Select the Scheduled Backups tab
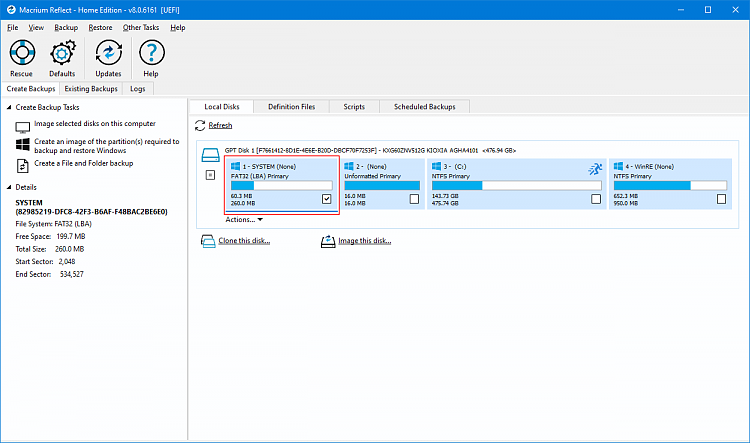The width and height of the screenshot is (750, 443). point(424,107)
